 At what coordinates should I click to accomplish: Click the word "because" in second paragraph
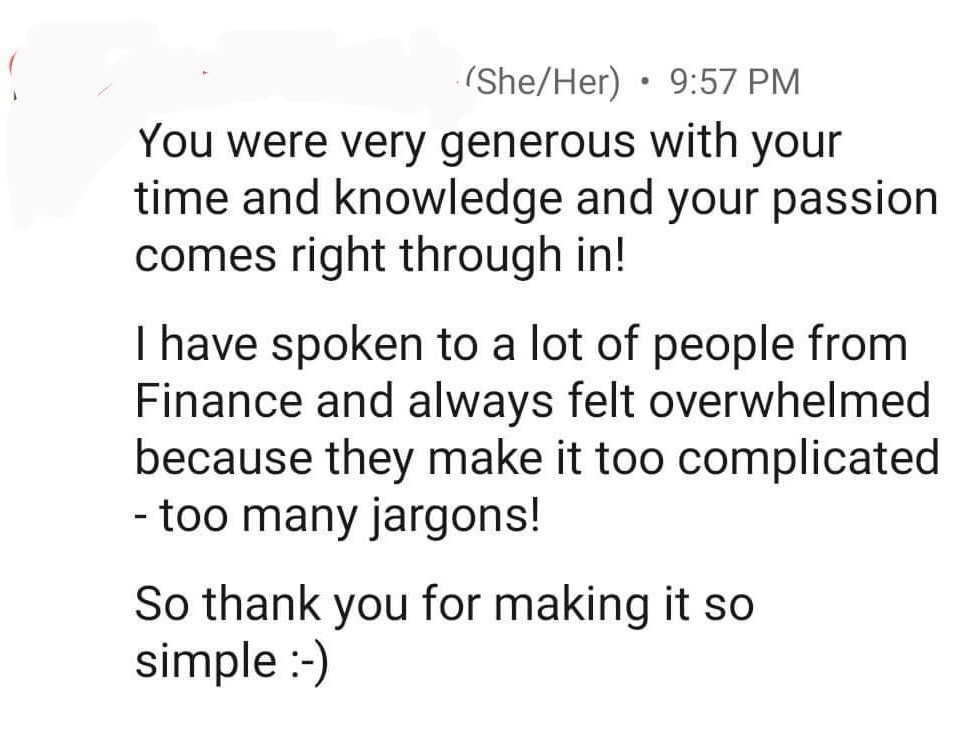tap(223, 458)
